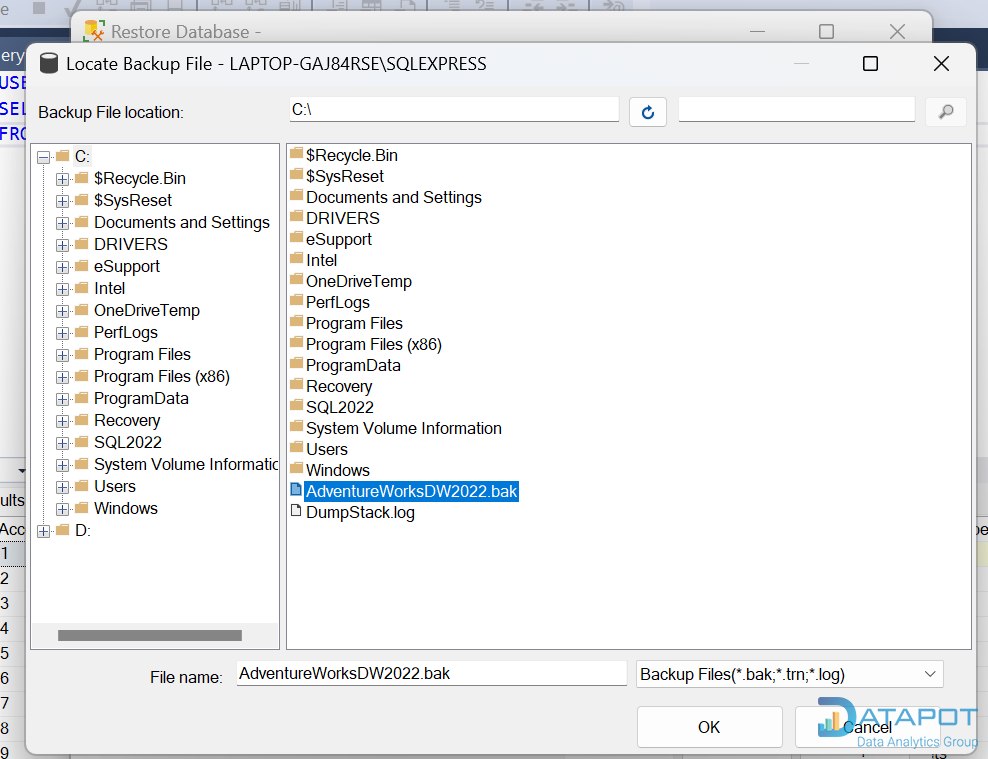
Task: Click the SQL2022 folder icon in file list
Action: click(296, 407)
